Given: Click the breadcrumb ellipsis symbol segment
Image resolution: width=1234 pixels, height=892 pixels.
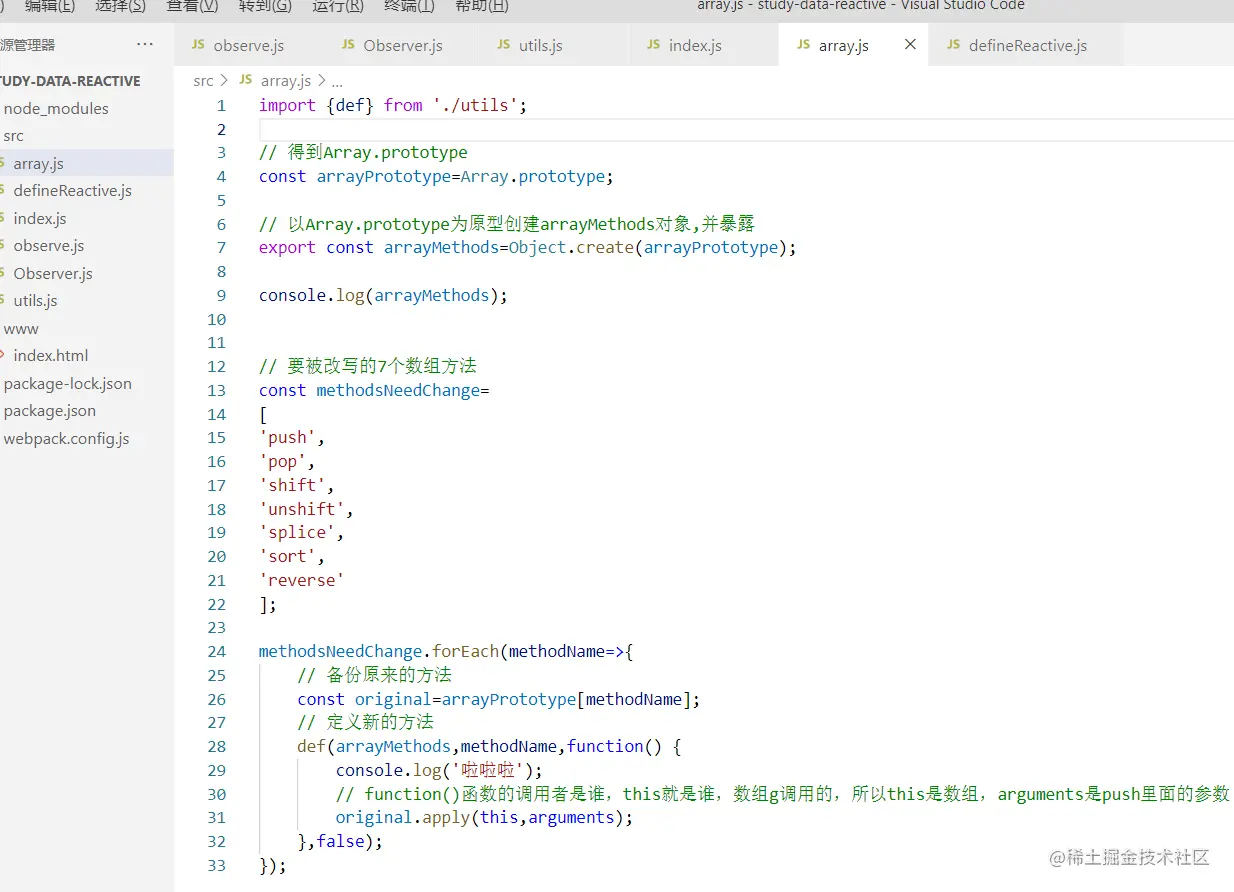Looking at the screenshot, I should pos(337,81).
